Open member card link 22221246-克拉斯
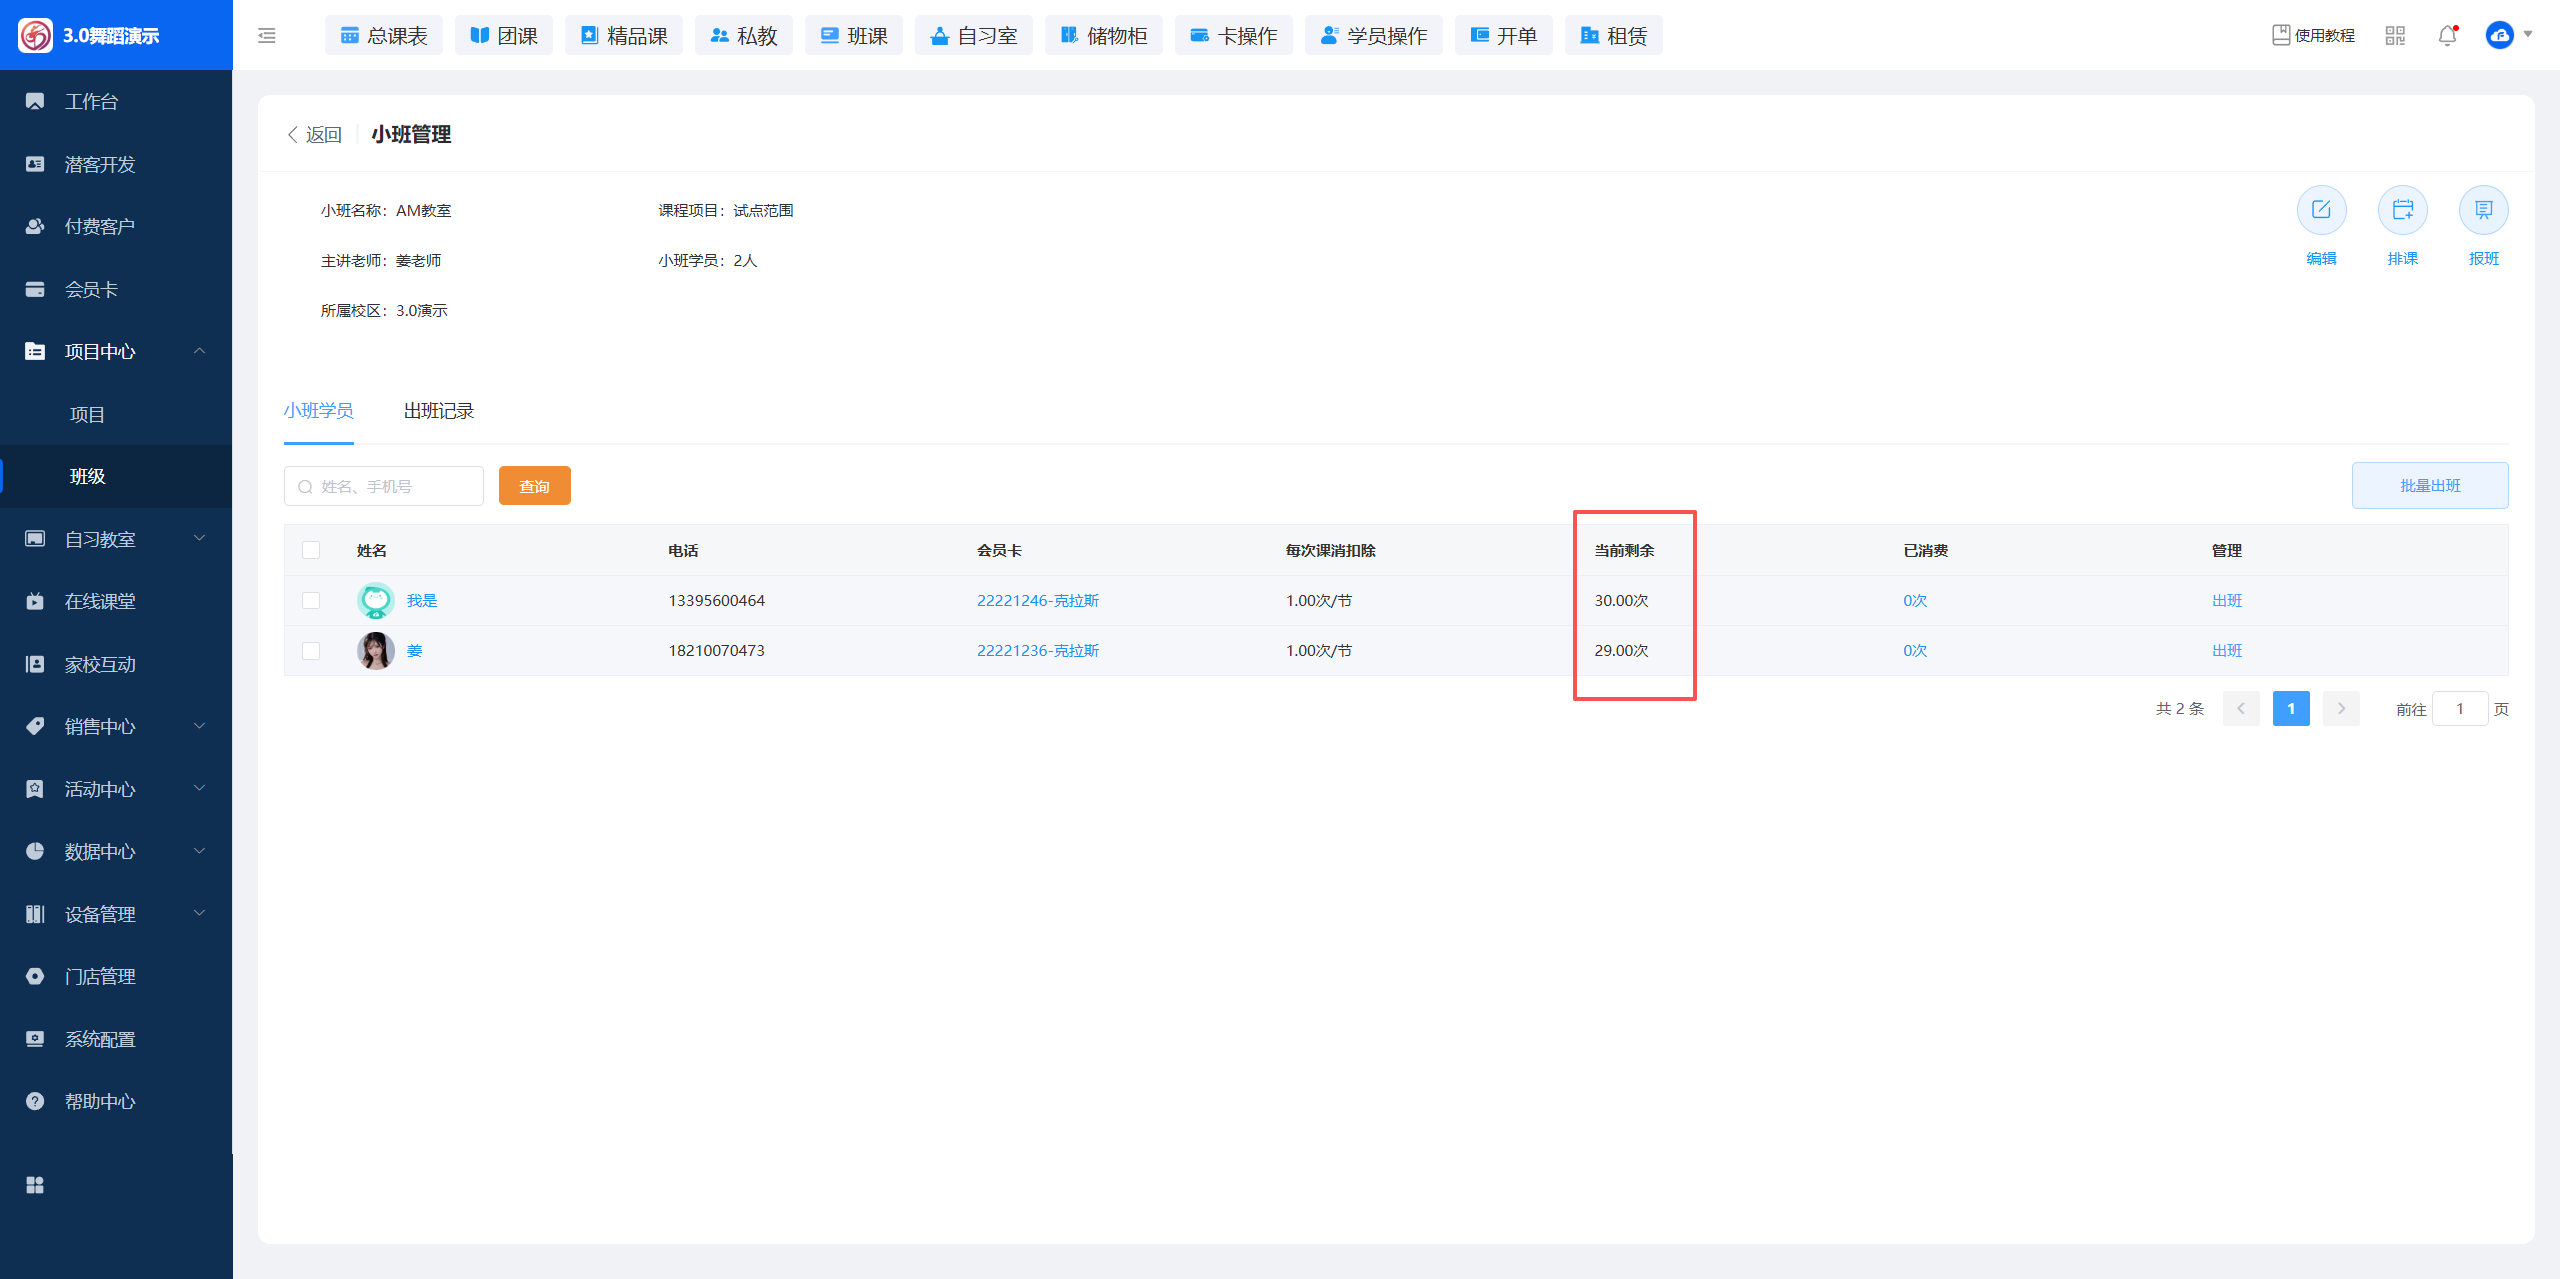Screen dimensions: 2560x1279 coord(1037,600)
